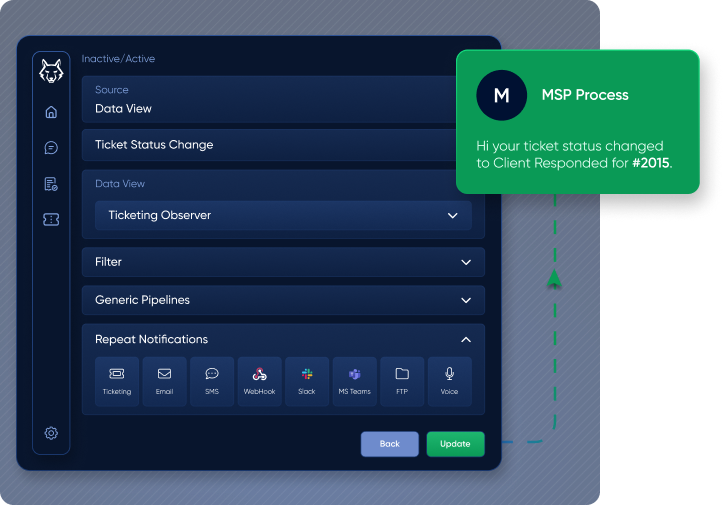724x505 pixels.
Task: Collapse the Repeat Notifications section
Action: coord(465,340)
